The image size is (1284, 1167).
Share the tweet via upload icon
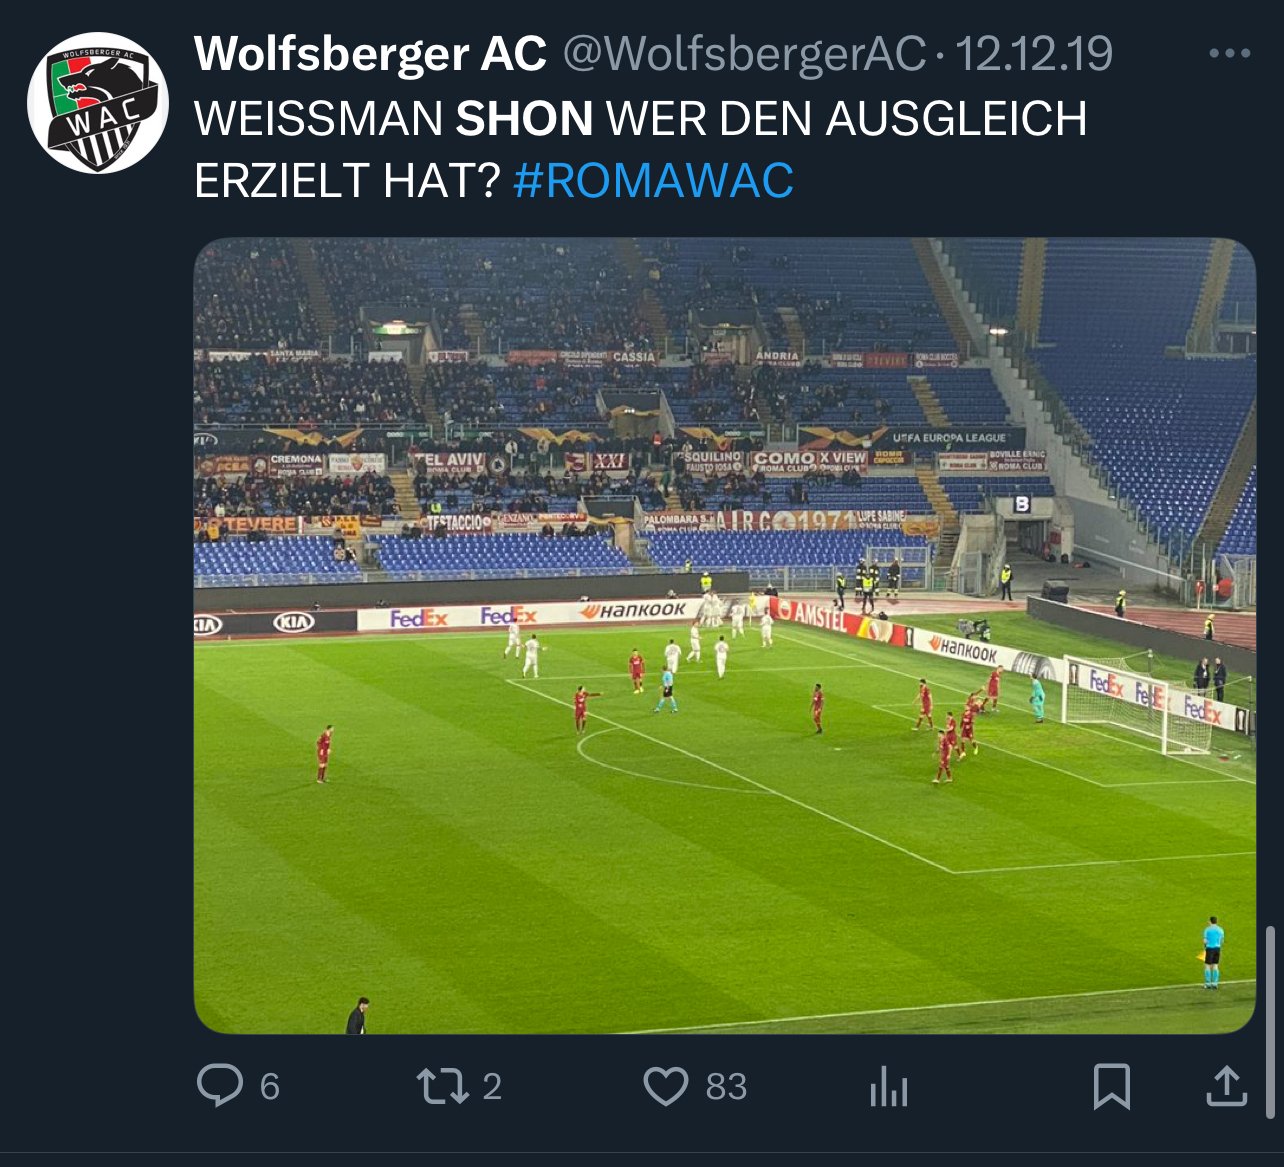pos(1226,1086)
